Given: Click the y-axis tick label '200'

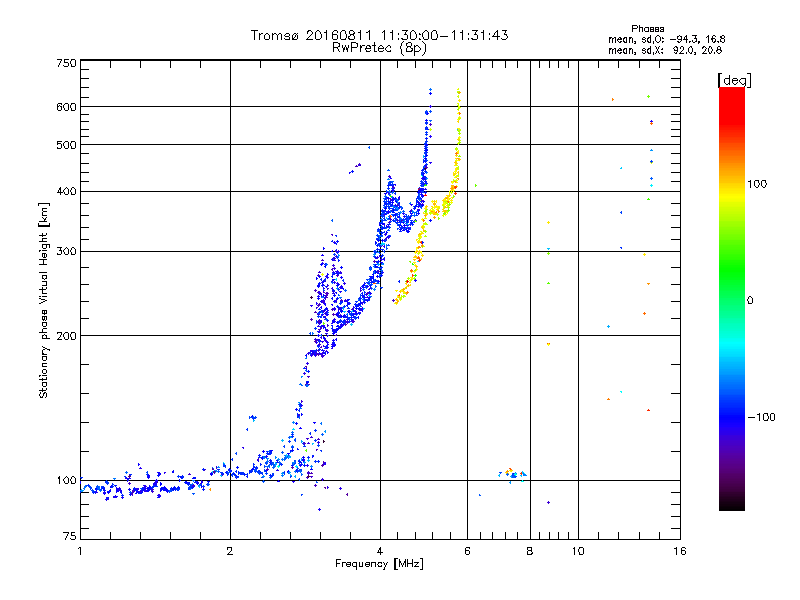Looking at the screenshot, I should point(67,336).
